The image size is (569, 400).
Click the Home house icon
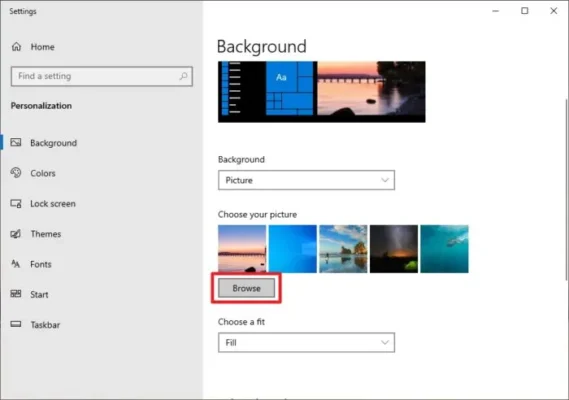tap(16, 47)
